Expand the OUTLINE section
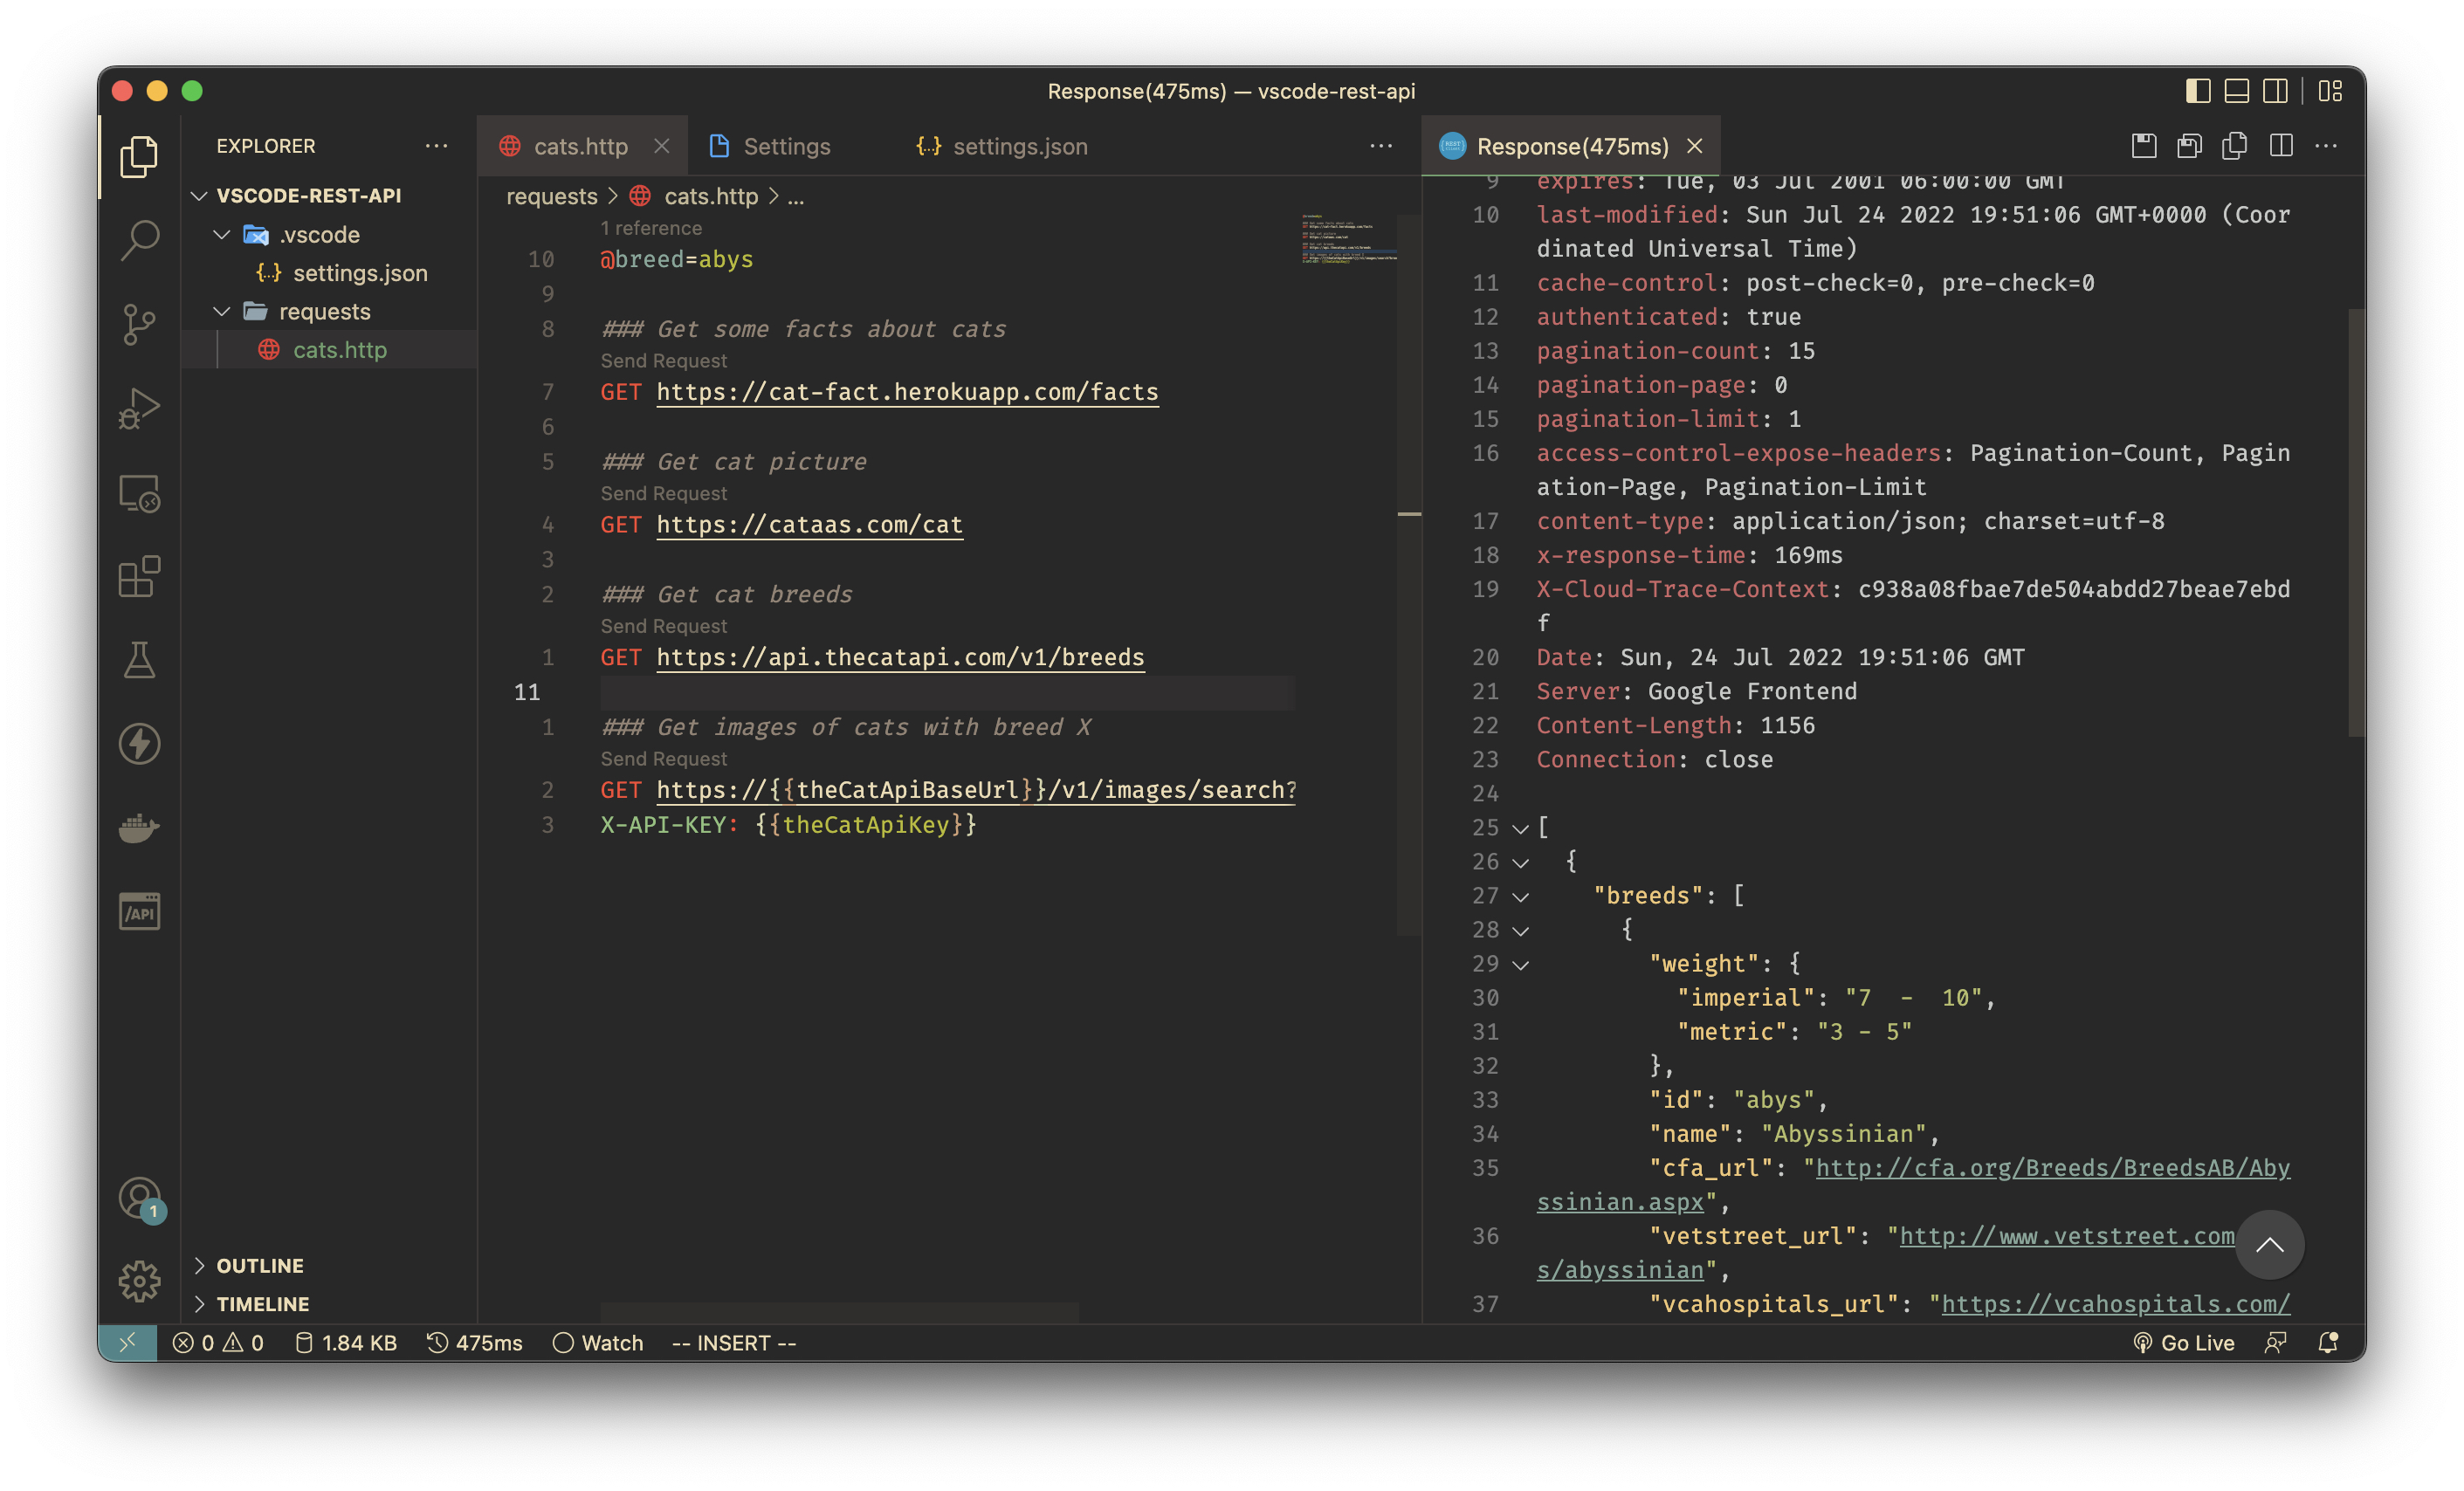The image size is (2464, 1491). tap(199, 1266)
